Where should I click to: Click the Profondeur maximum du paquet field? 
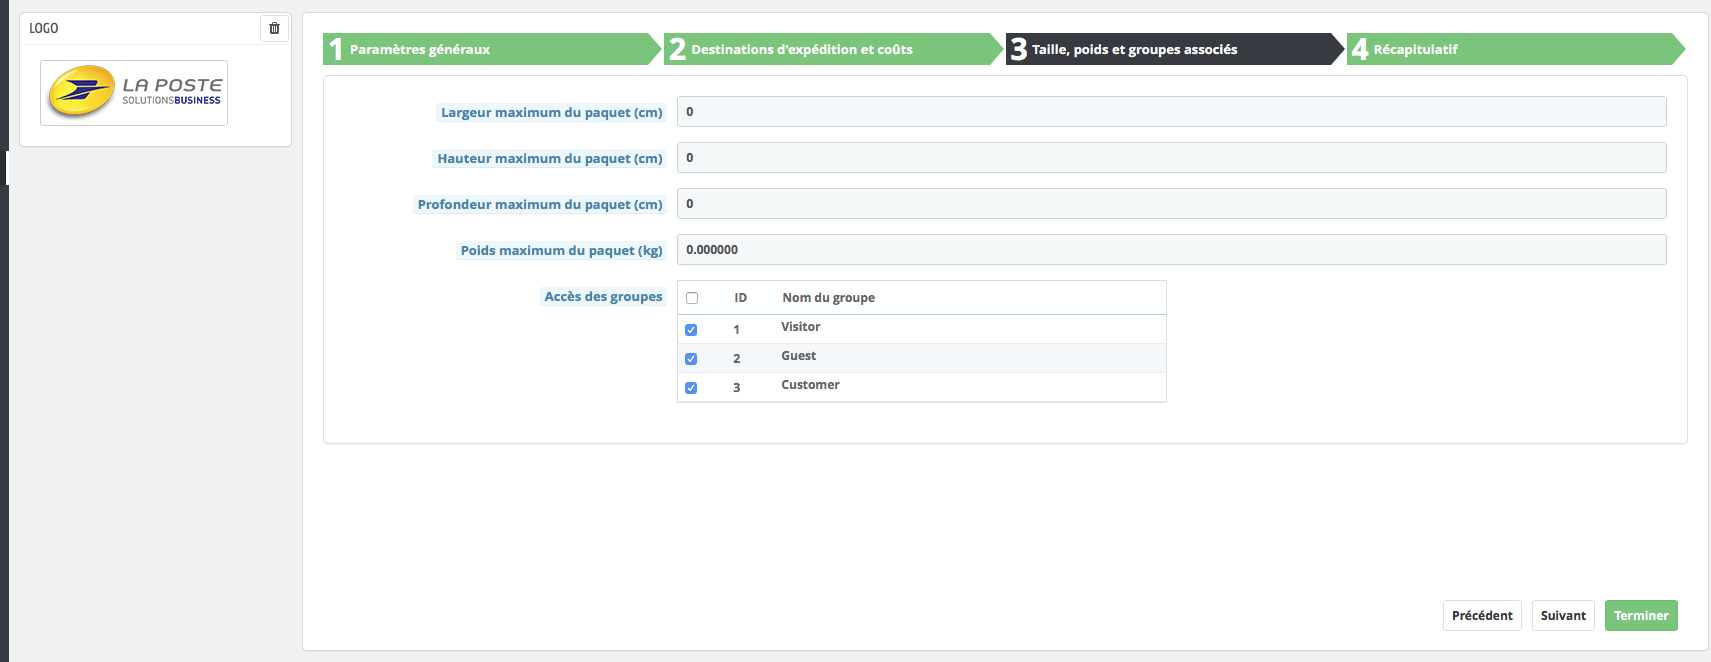tap(1172, 204)
